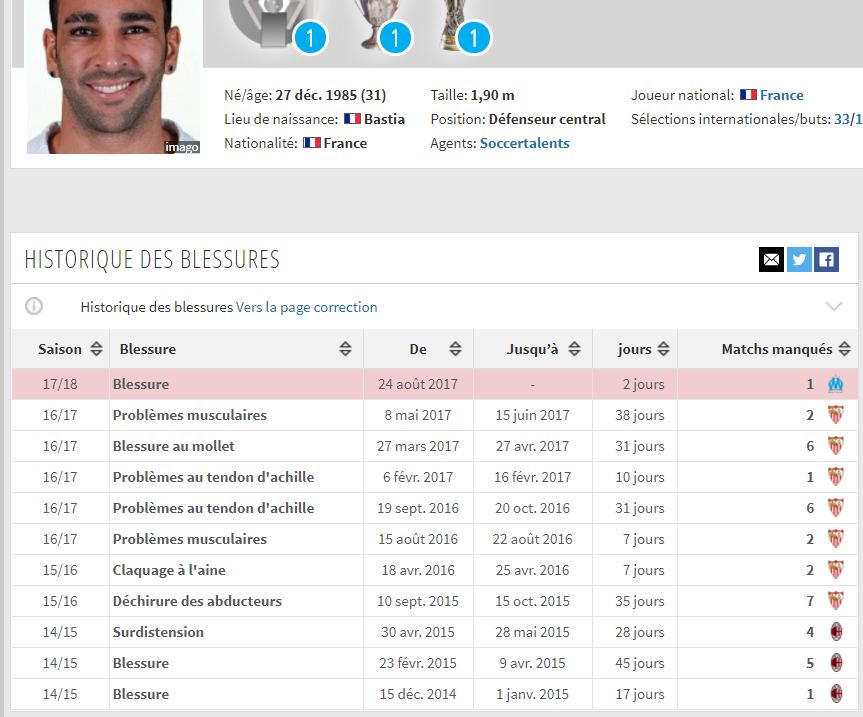Click the third trophy cup icon
Screen dimensions: 863x717
pos(457,24)
